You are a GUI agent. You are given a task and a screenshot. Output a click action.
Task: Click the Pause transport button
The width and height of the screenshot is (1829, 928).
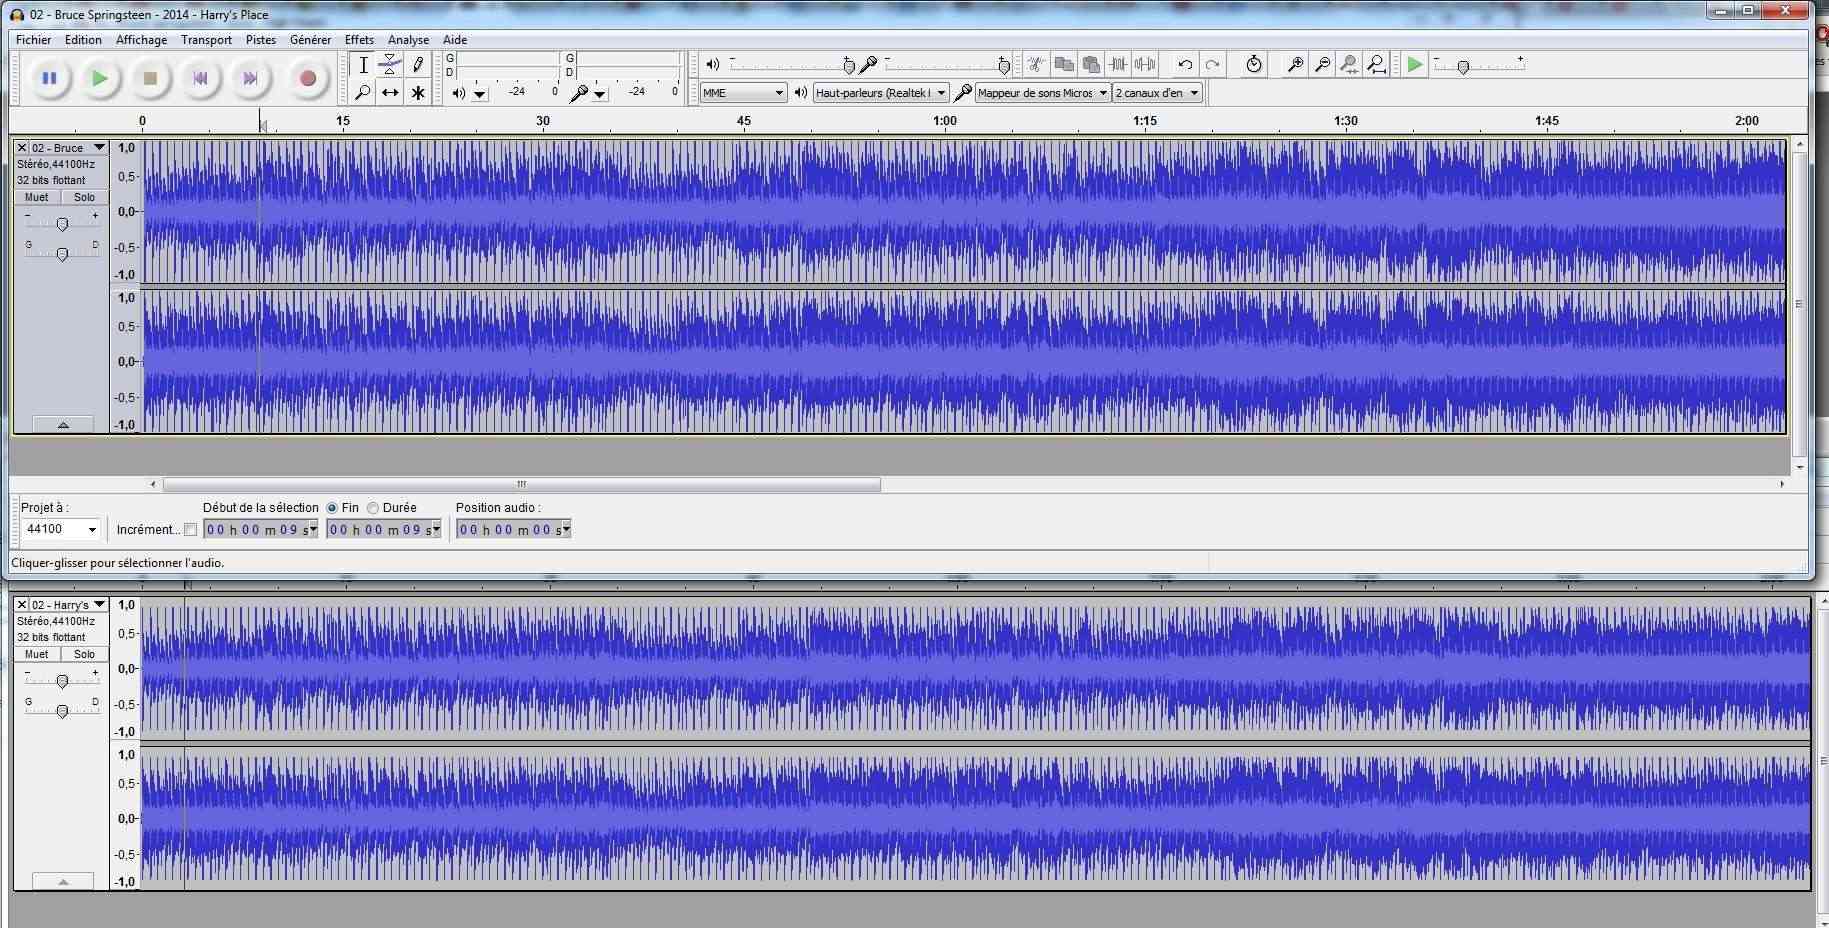point(49,78)
